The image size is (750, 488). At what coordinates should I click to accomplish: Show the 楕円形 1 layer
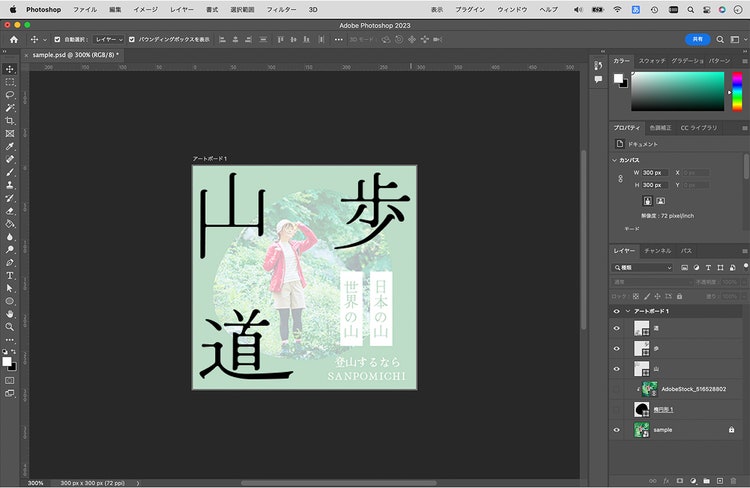[x=617, y=410]
